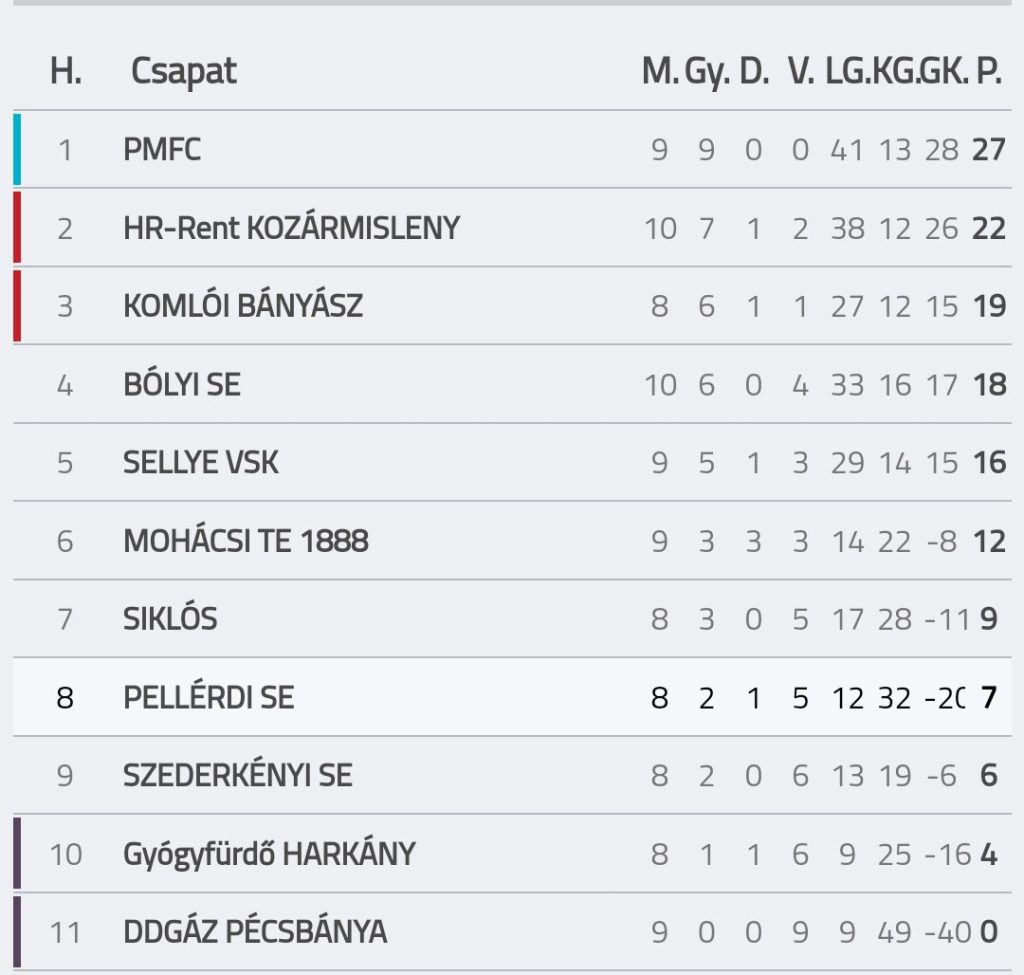Open BÓLYI SE team link
The height and width of the screenshot is (975, 1024).
click(x=182, y=384)
